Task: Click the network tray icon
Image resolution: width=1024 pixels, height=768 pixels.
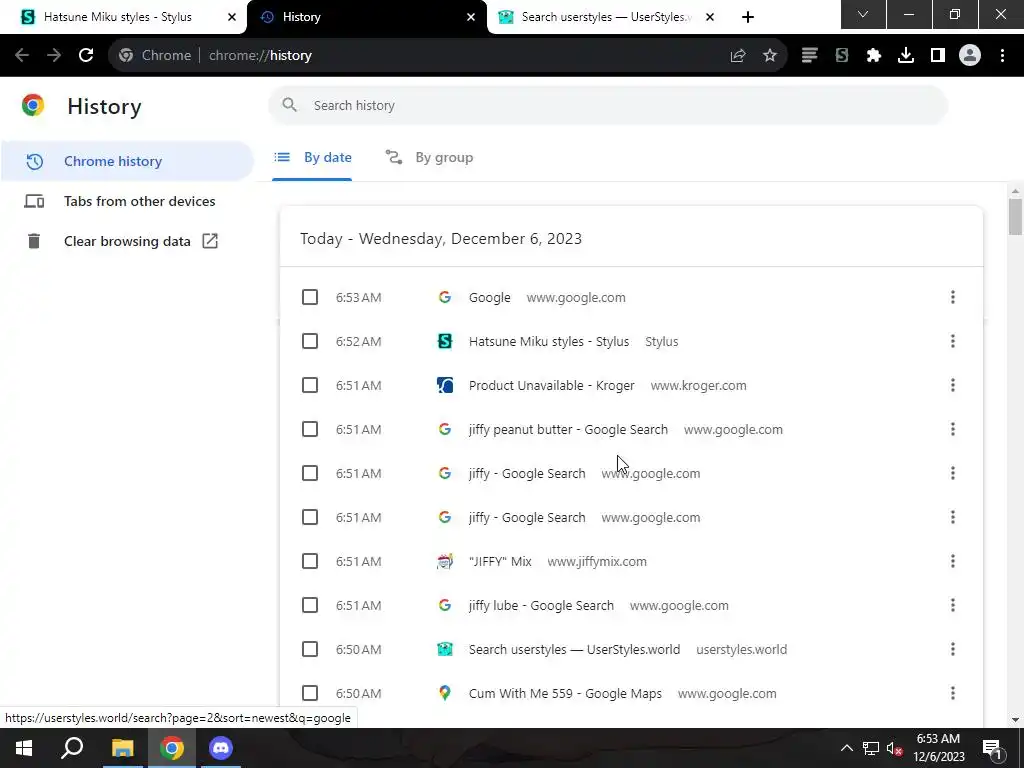Action: click(x=871, y=748)
